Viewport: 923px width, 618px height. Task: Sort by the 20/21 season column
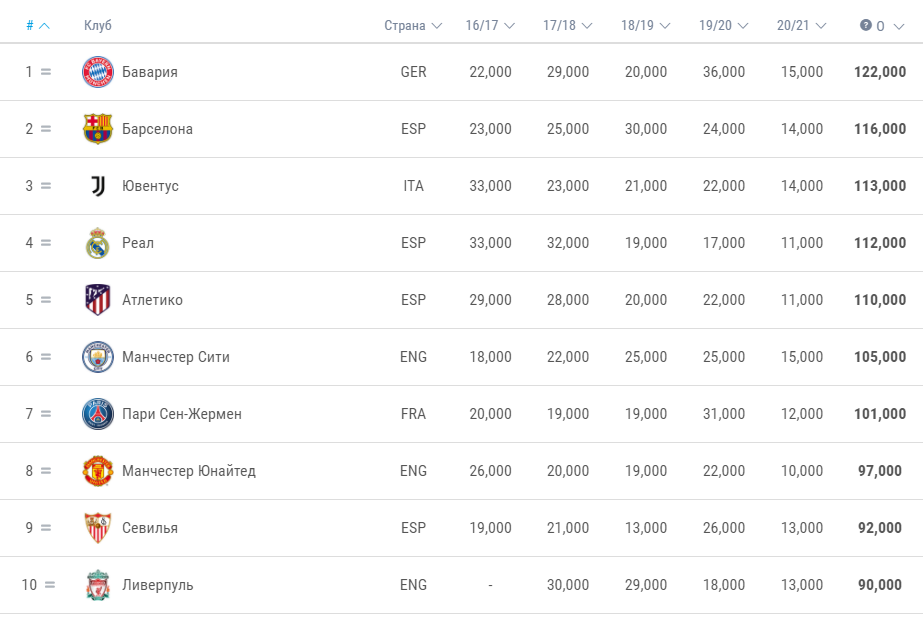[801, 25]
